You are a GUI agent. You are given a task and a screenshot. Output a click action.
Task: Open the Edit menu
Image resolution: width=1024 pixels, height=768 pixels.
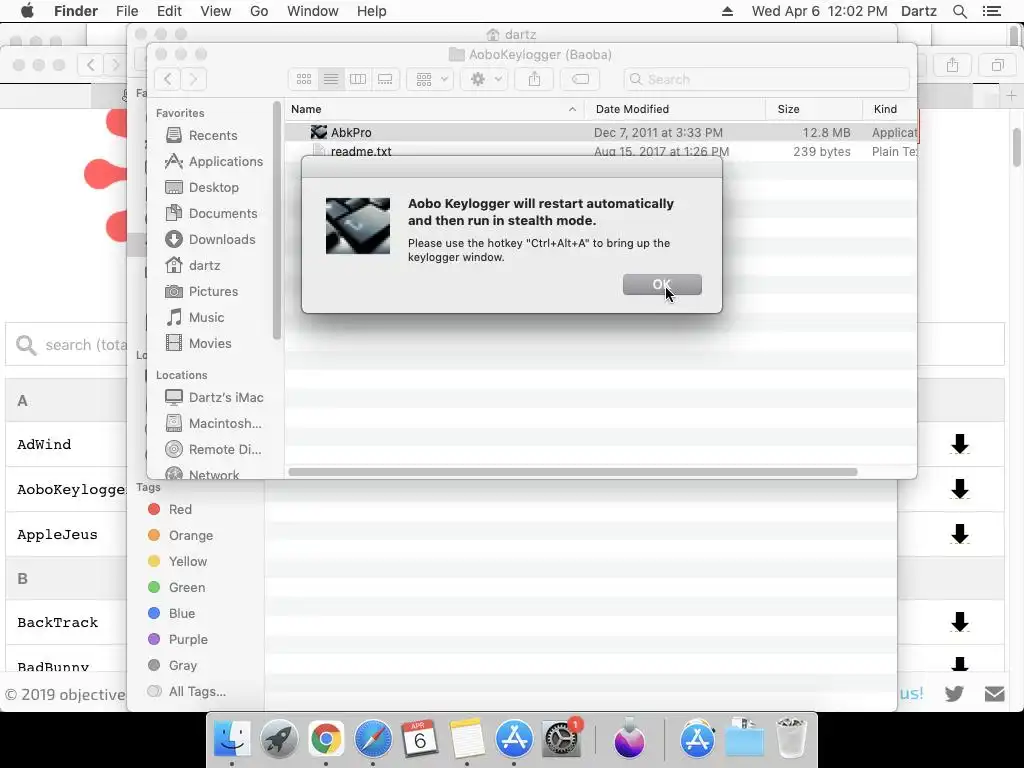click(x=169, y=11)
